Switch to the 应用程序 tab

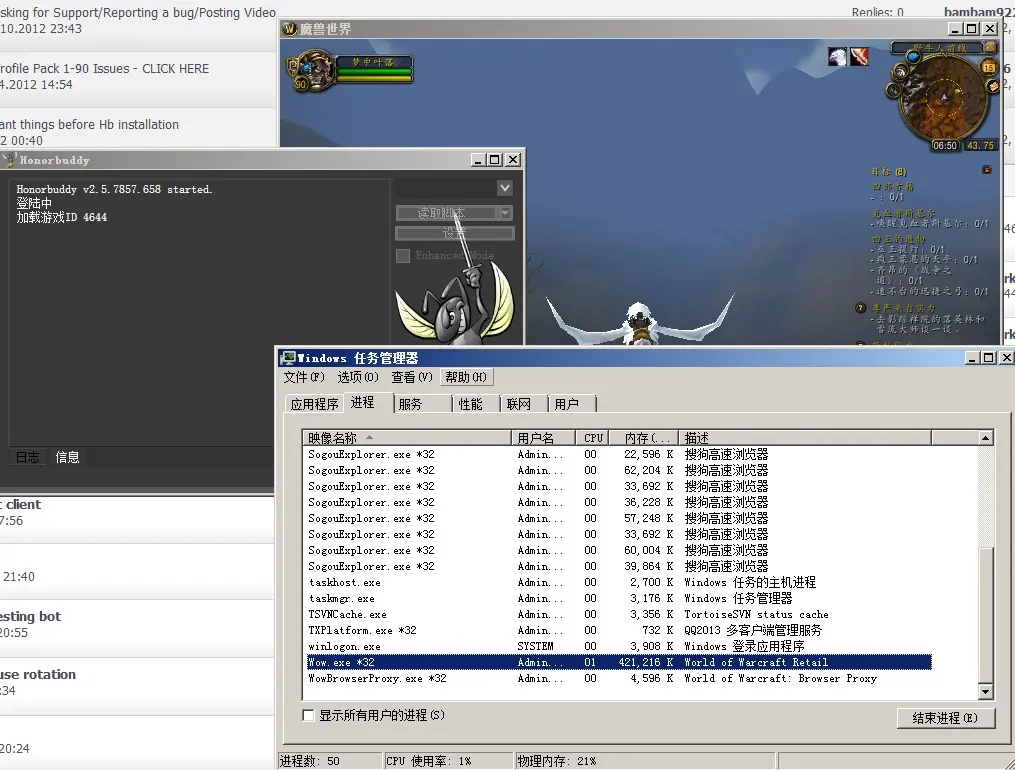(314, 404)
